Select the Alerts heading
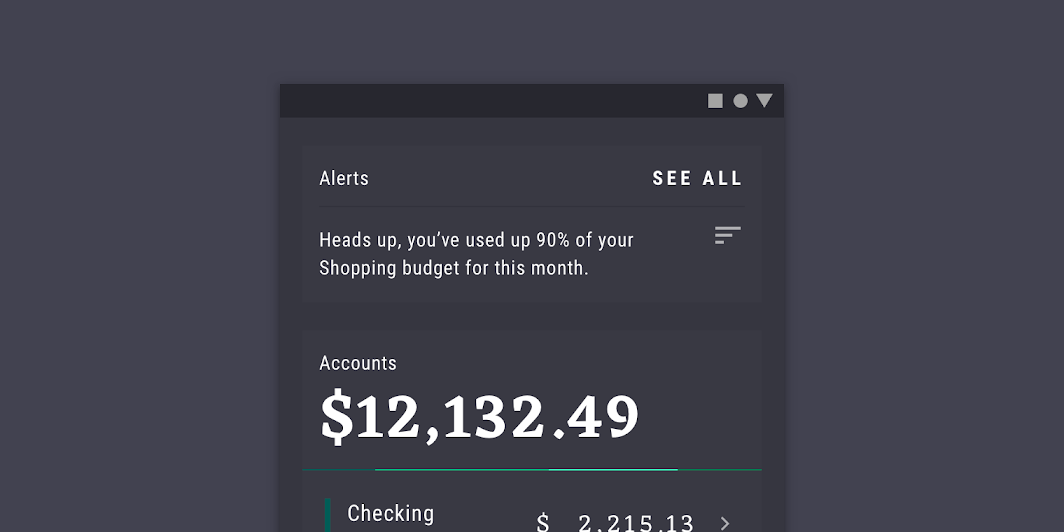 [344, 178]
